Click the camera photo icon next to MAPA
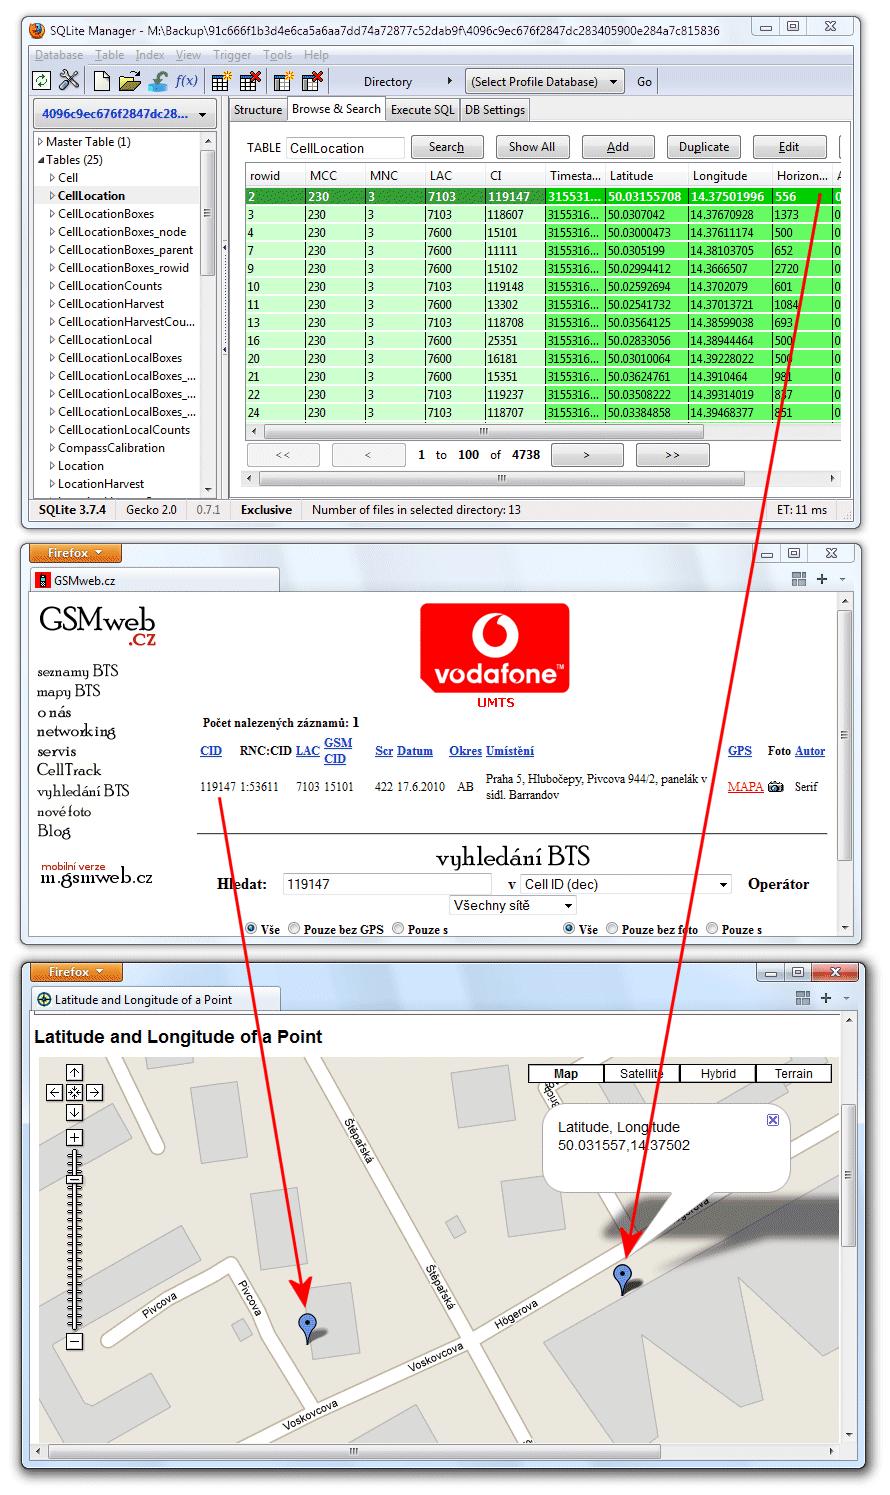 (776, 787)
